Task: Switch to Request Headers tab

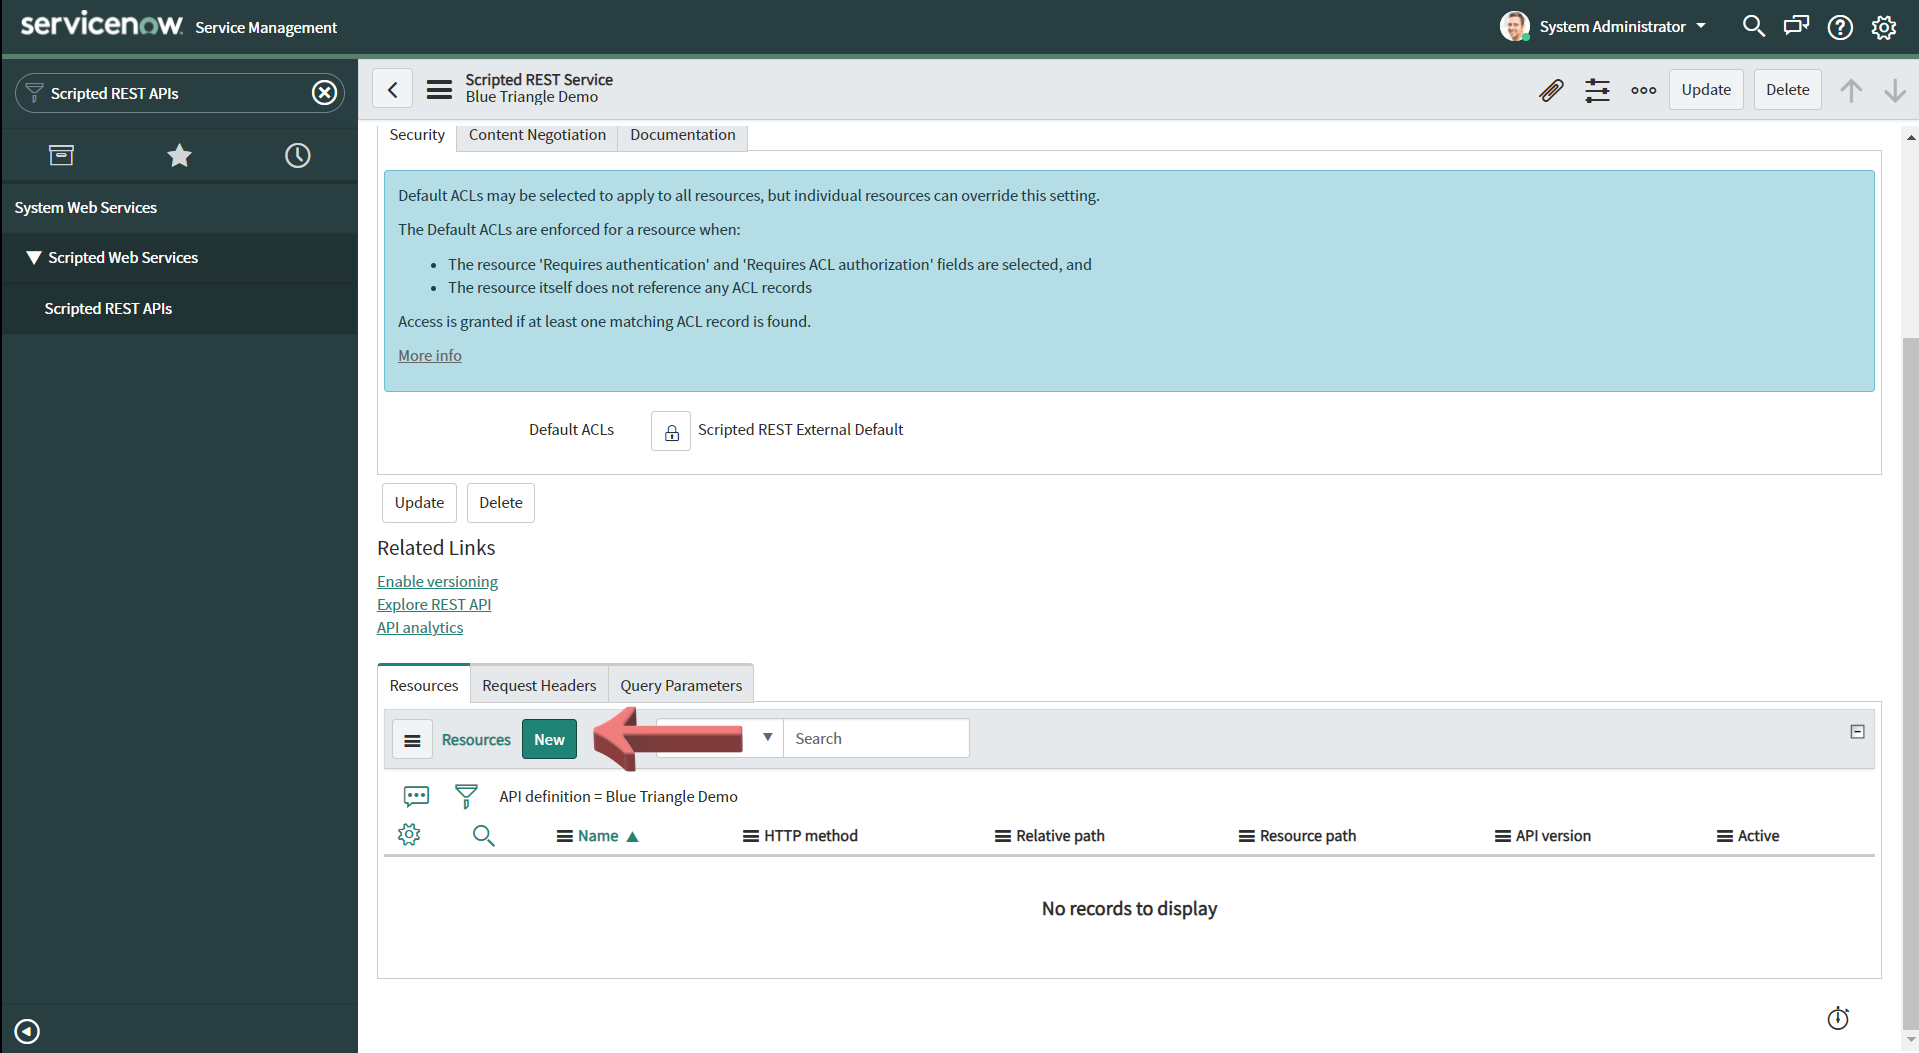Action: 539,685
